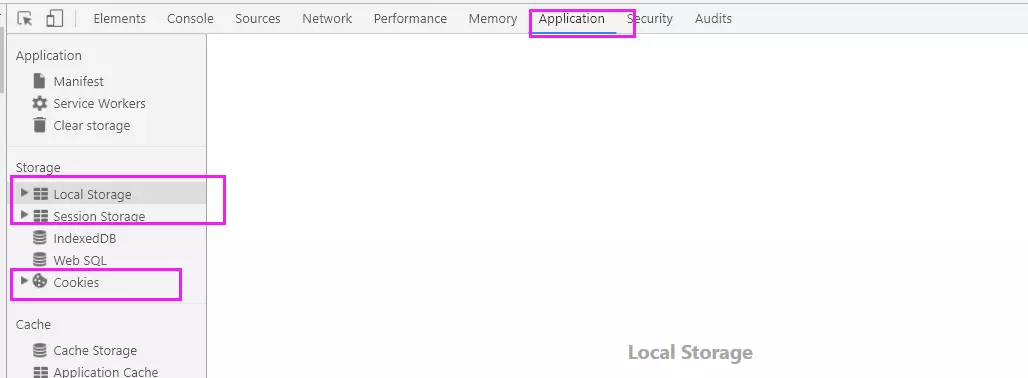
Task: Click the Cookies cookie icon
Action: [40, 281]
